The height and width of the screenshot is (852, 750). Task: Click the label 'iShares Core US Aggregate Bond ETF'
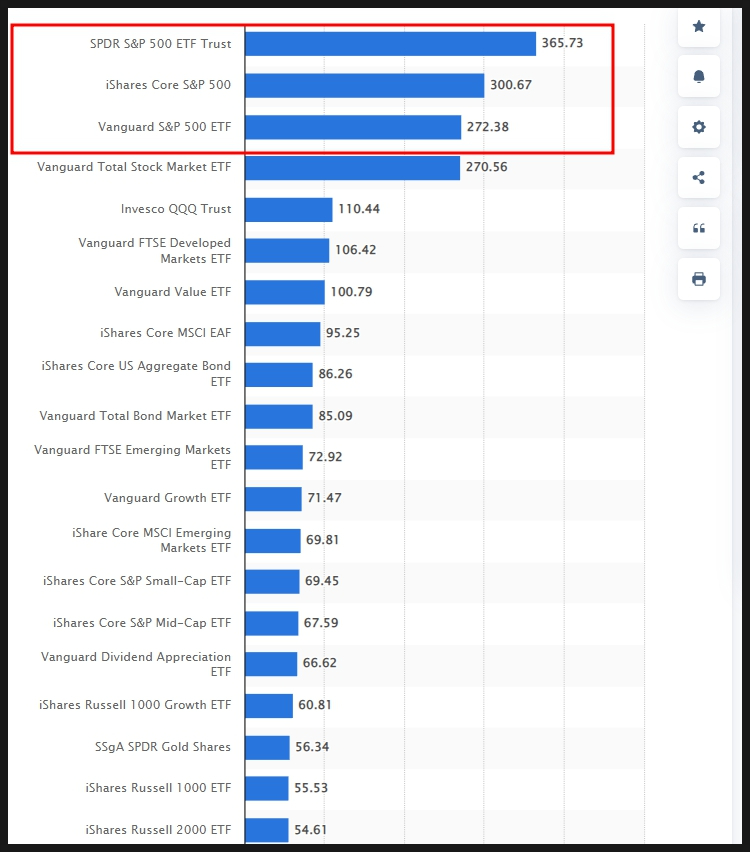(136, 374)
